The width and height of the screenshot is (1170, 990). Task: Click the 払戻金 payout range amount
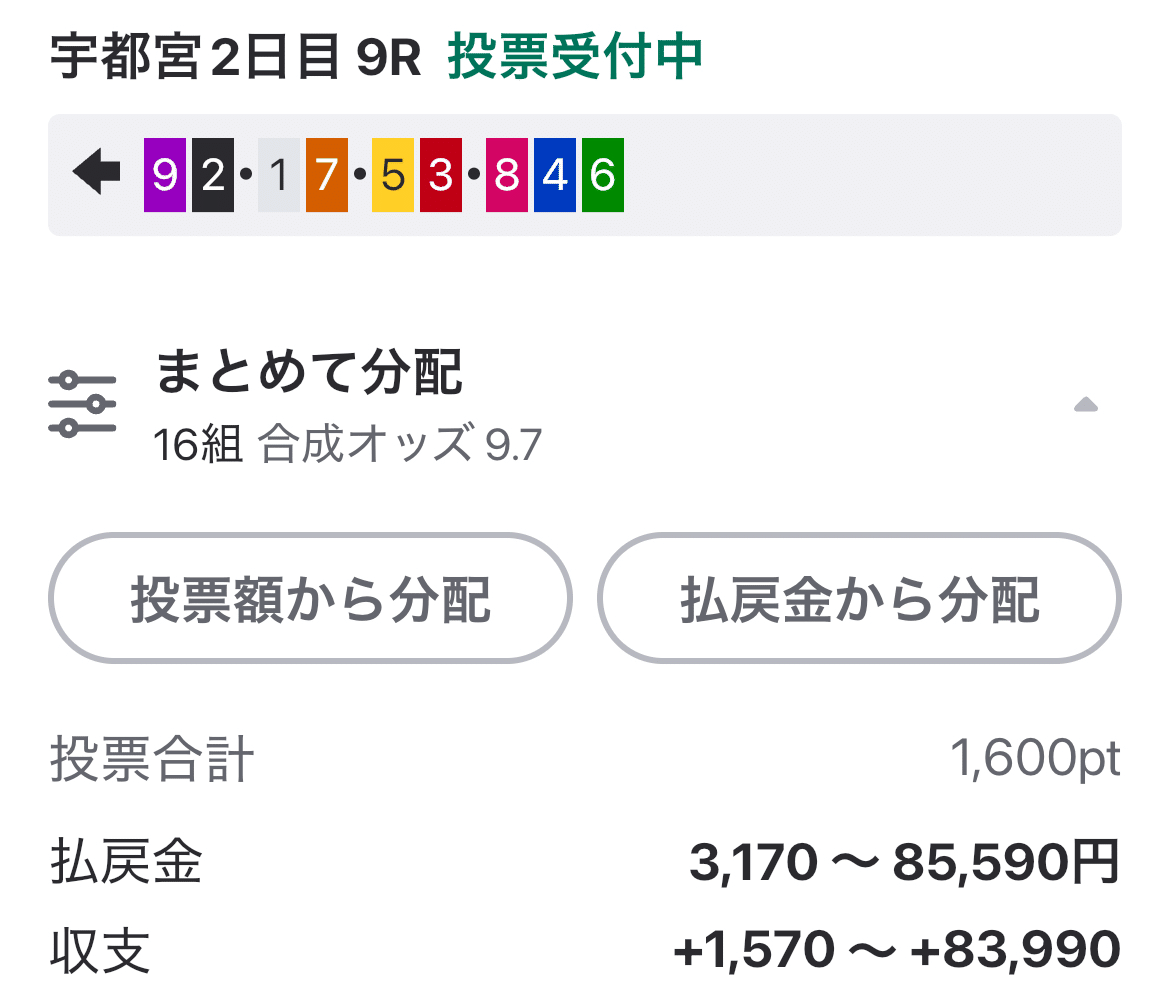(900, 862)
